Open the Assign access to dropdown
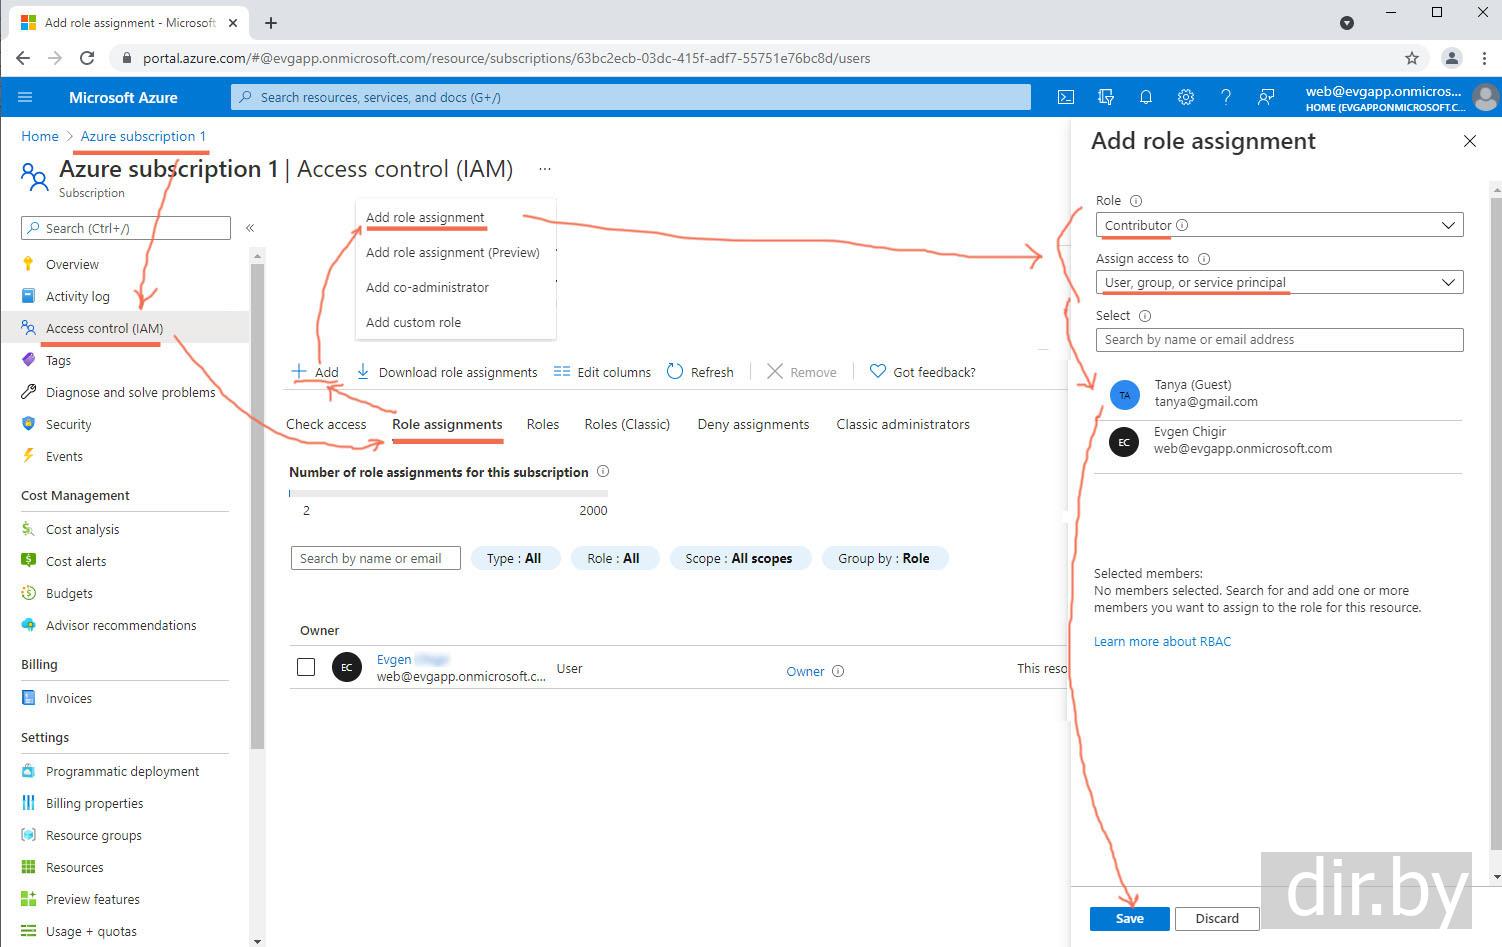Image resolution: width=1502 pixels, height=947 pixels. pos(1279,282)
